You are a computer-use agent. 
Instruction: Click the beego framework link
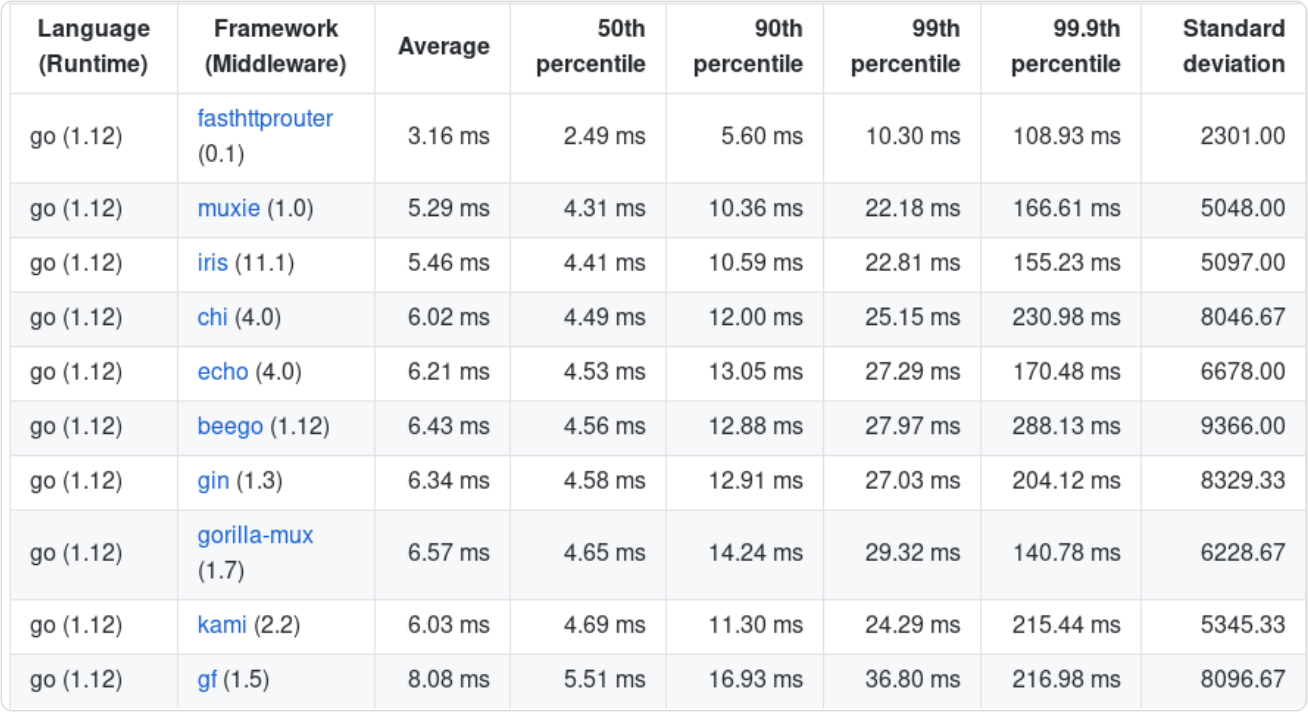tap(230, 427)
